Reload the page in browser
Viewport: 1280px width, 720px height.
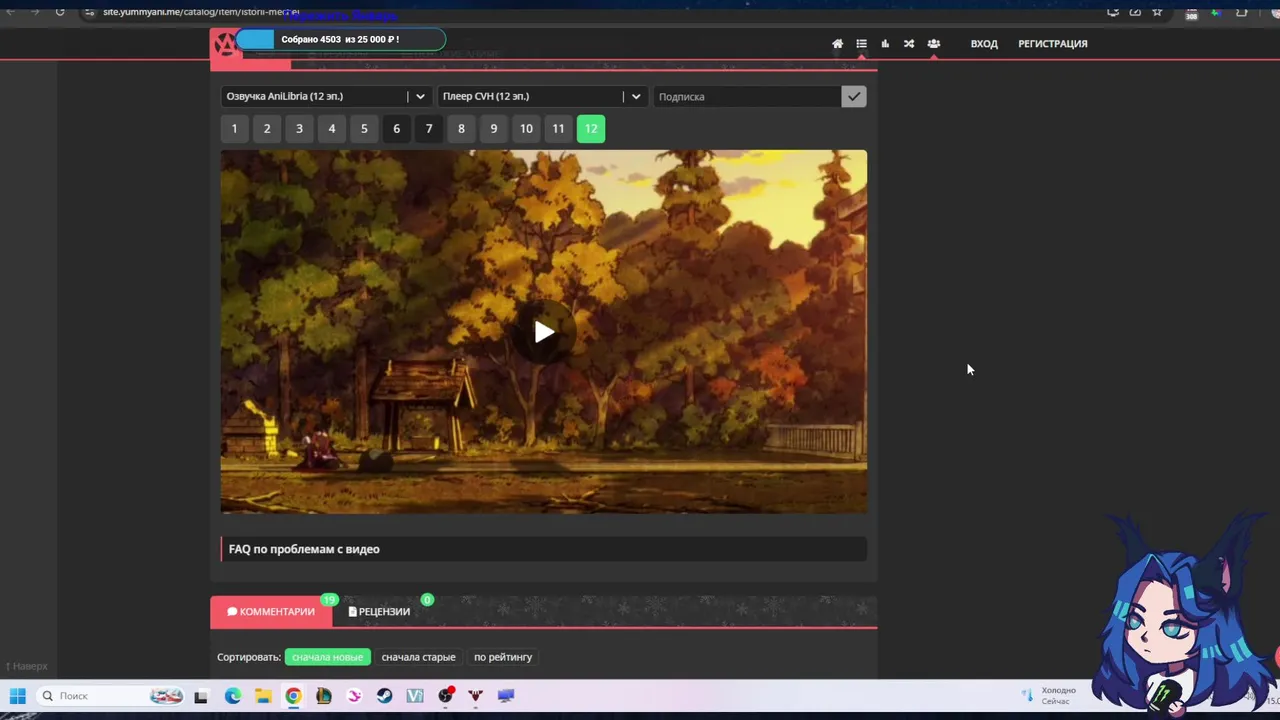point(60,12)
